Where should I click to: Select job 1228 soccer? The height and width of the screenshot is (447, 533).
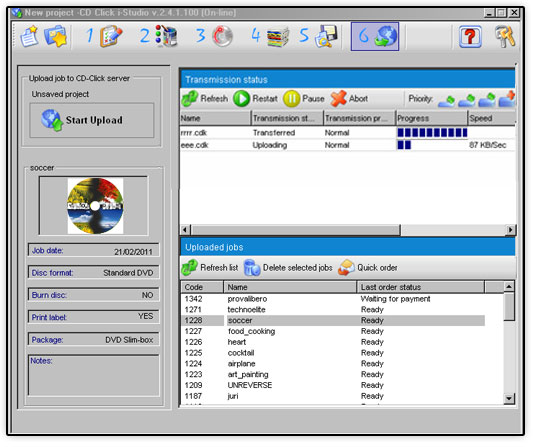333,322
